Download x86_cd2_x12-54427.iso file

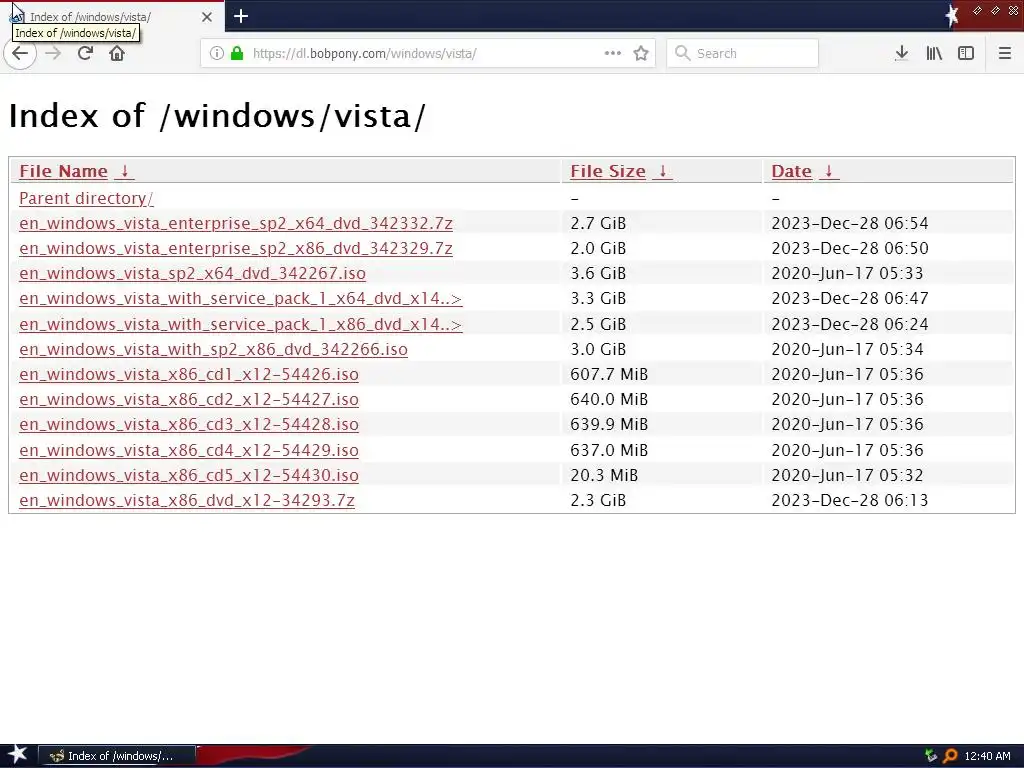click(189, 399)
